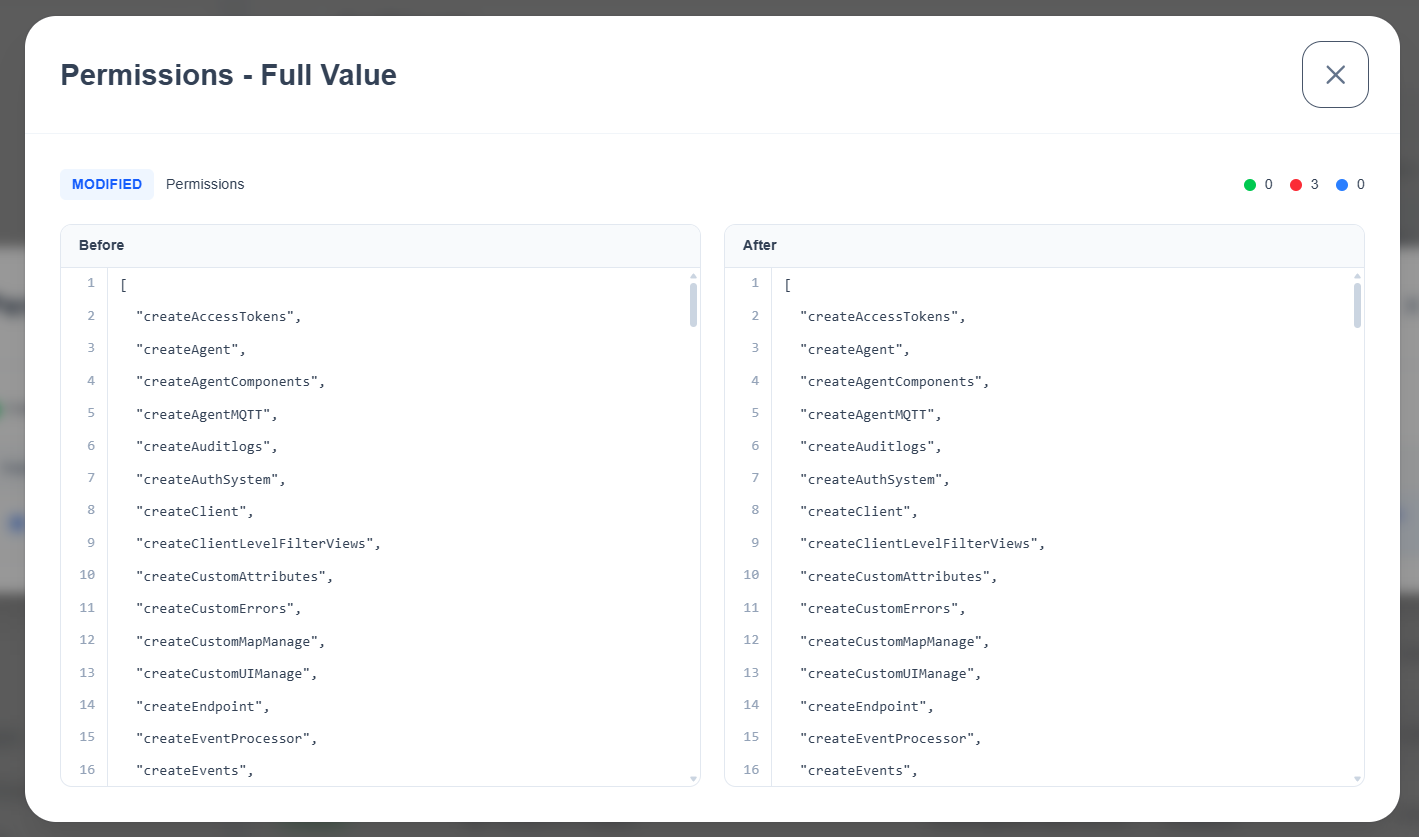Image resolution: width=1419 pixels, height=837 pixels.
Task: Close the Permissions Full Value dialog
Action: tap(1335, 74)
